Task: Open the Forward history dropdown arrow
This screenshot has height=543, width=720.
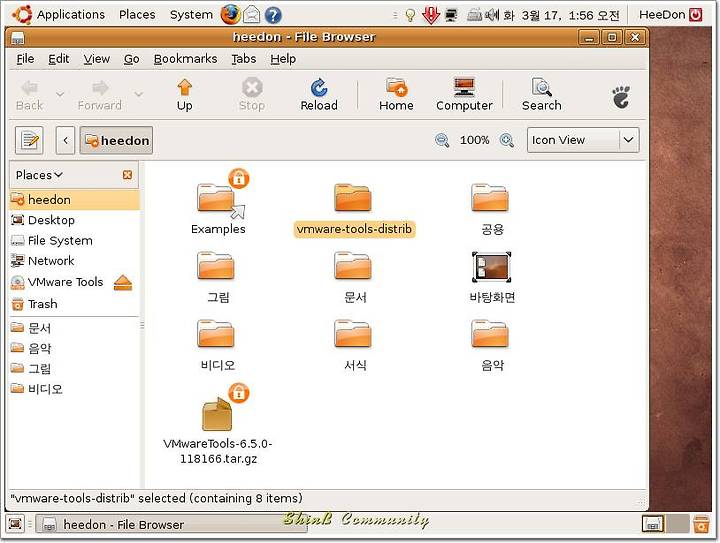Action: point(139,94)
